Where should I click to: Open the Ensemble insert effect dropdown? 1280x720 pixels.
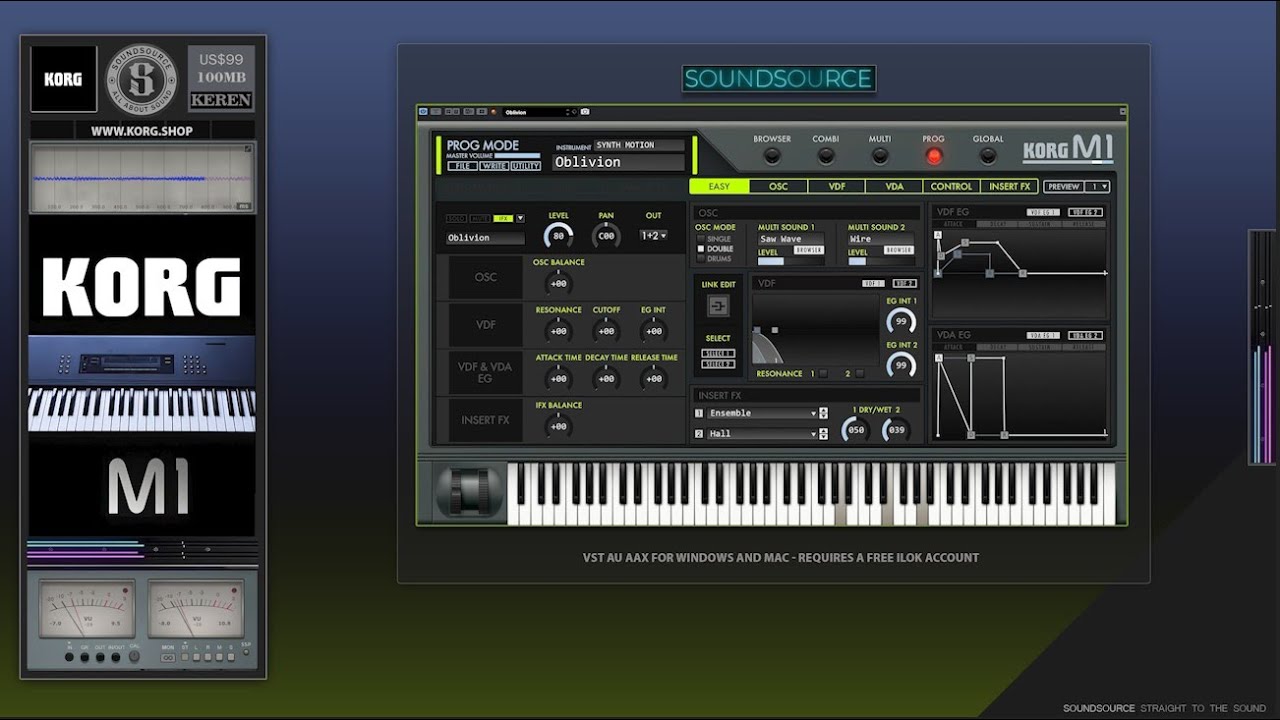(763, 413)
